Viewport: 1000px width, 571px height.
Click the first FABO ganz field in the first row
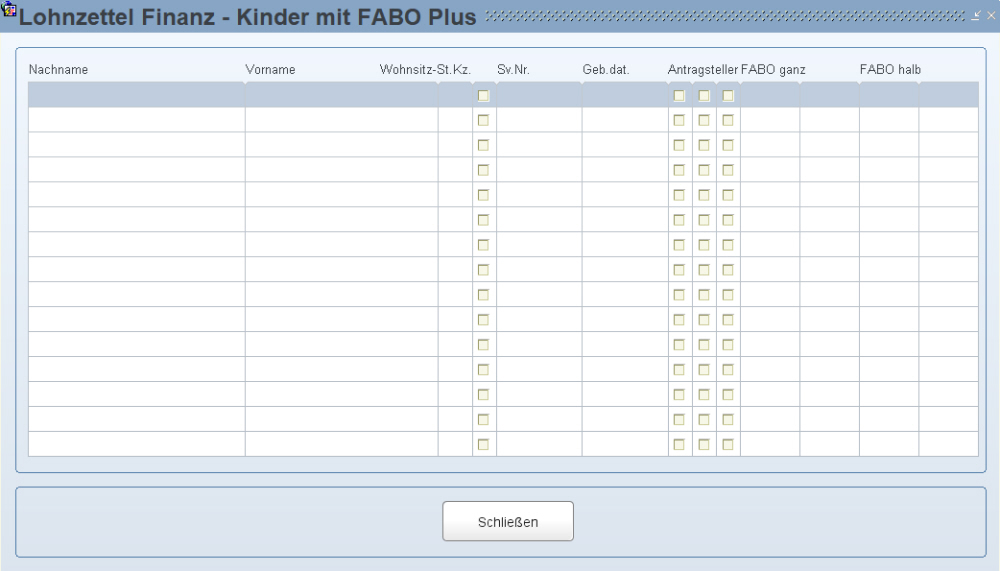(x=769, y=95)
